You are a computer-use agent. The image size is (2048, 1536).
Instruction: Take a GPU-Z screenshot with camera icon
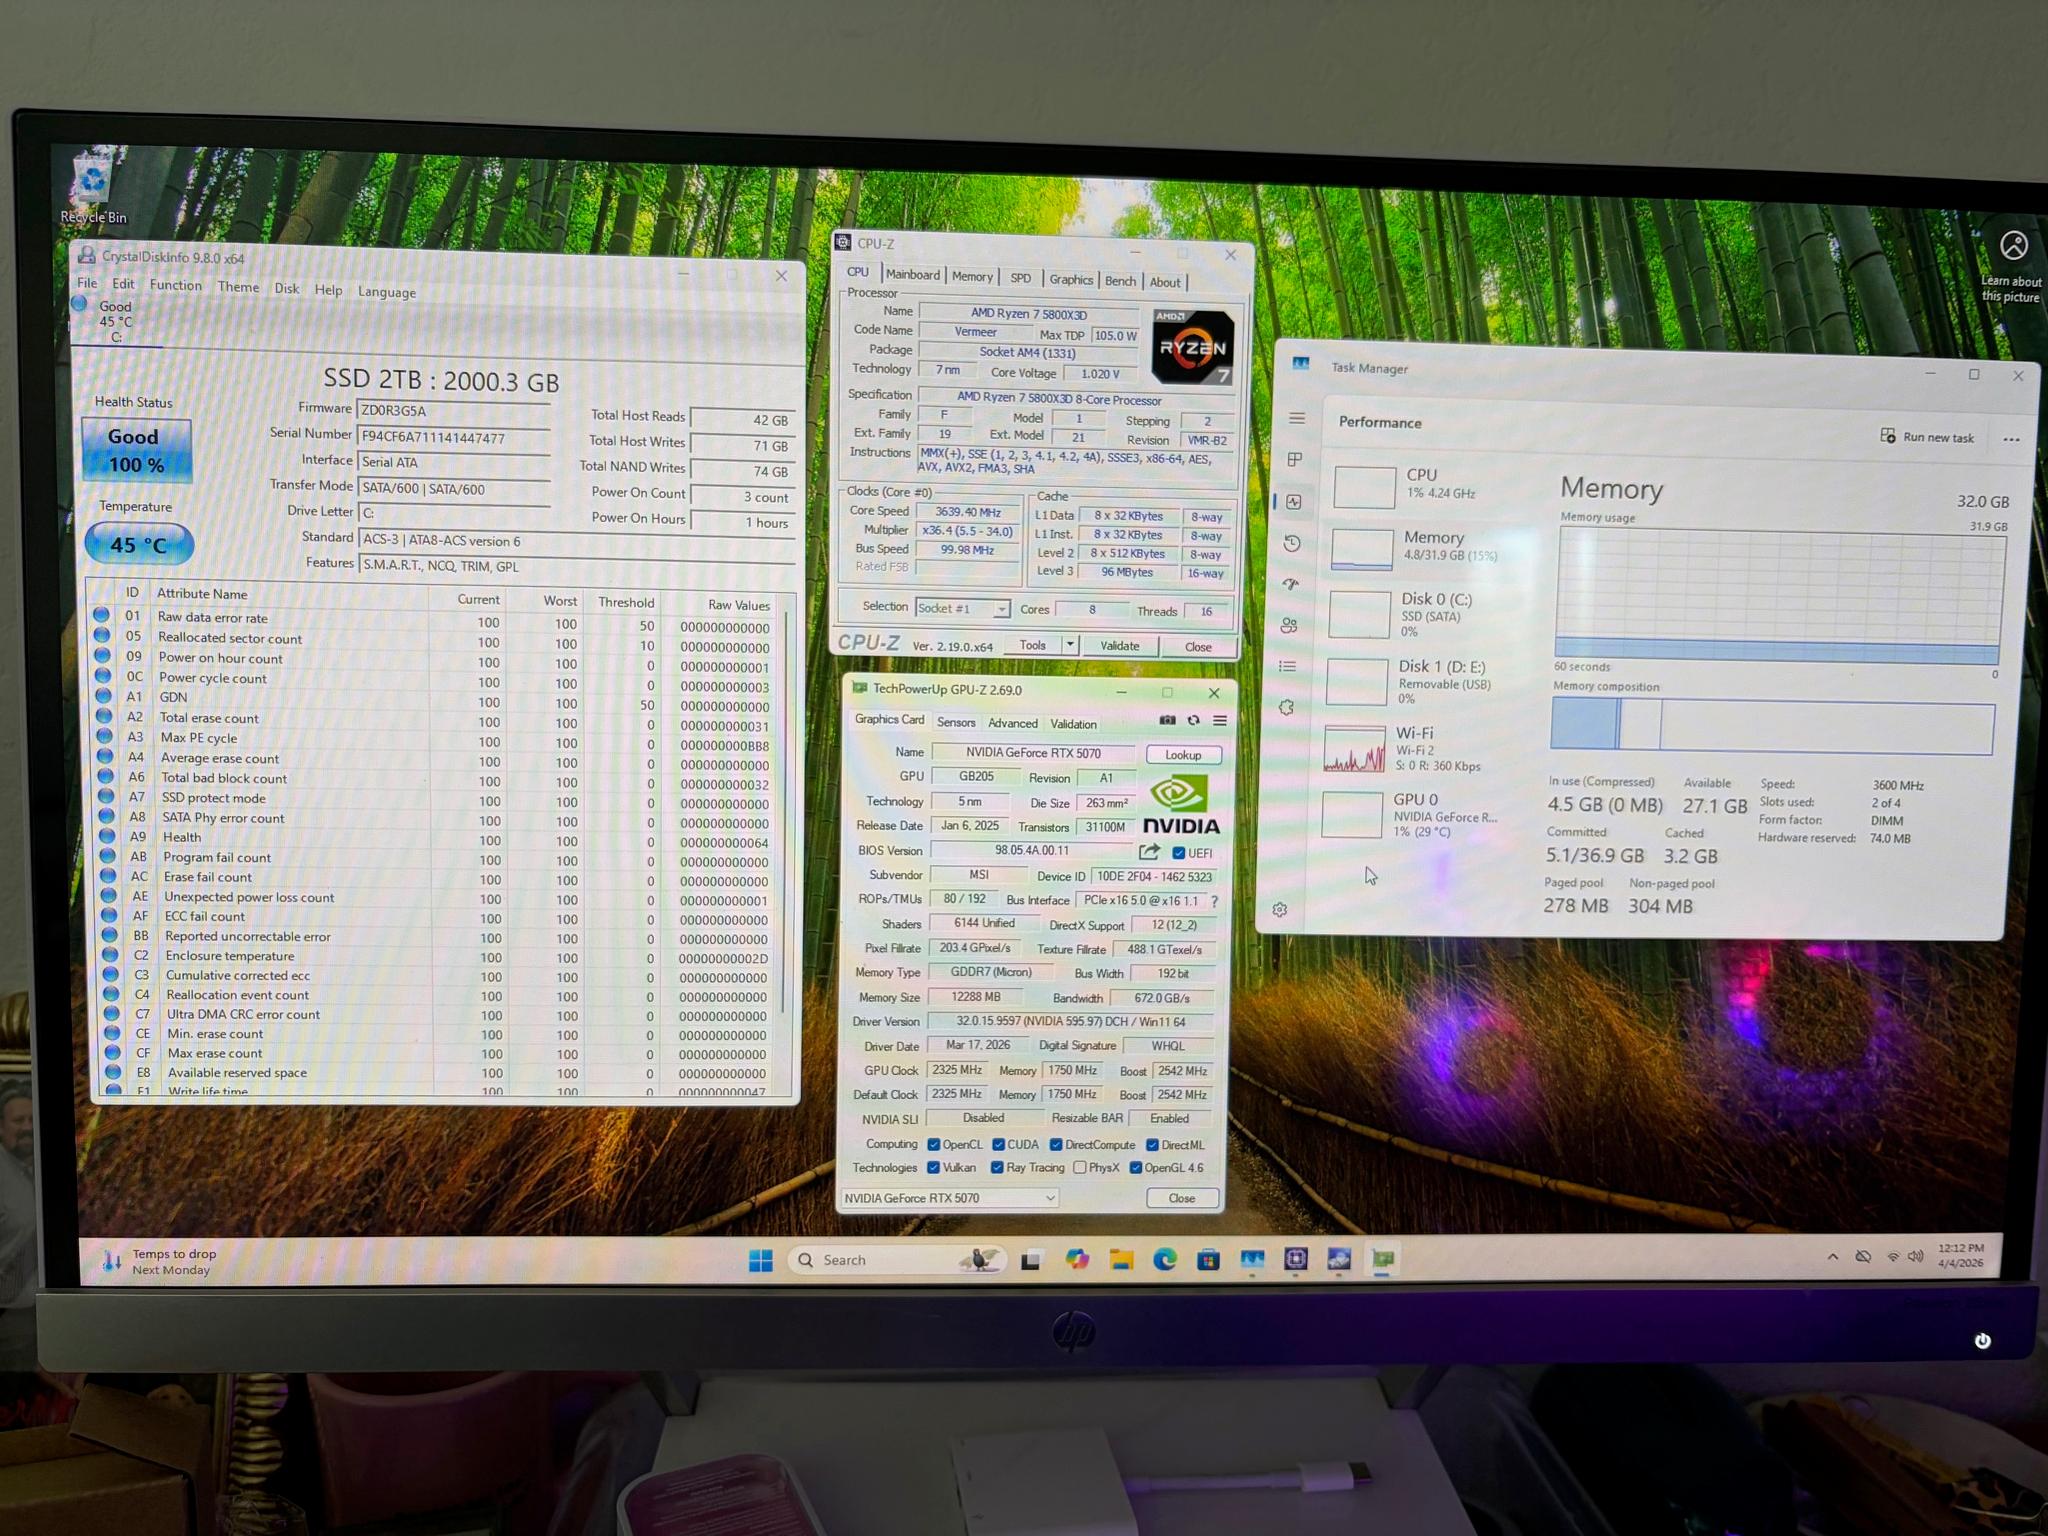pyautogui.click(x=1167, y=720)
